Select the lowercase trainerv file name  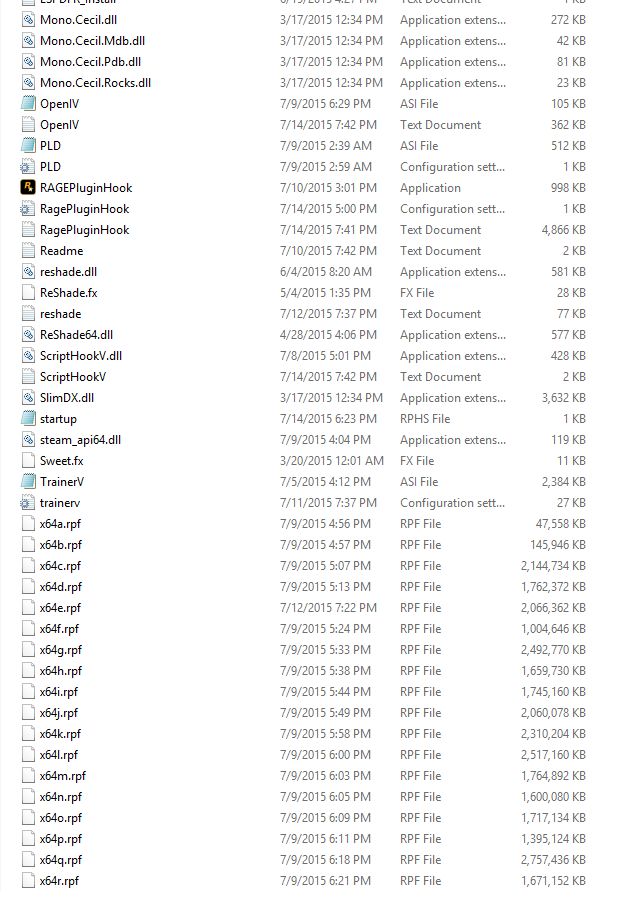(x=60, y=503)
